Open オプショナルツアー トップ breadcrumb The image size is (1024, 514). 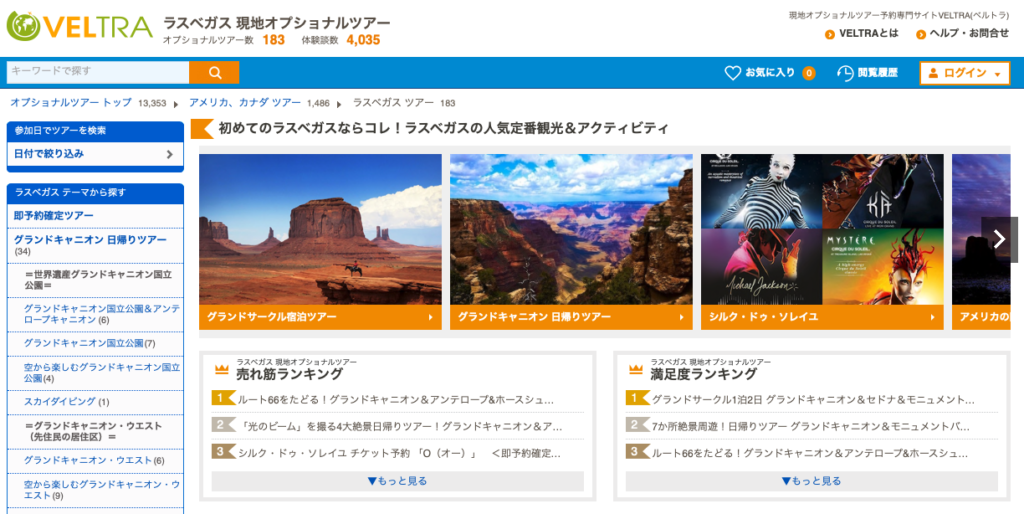tap(71, 103)
